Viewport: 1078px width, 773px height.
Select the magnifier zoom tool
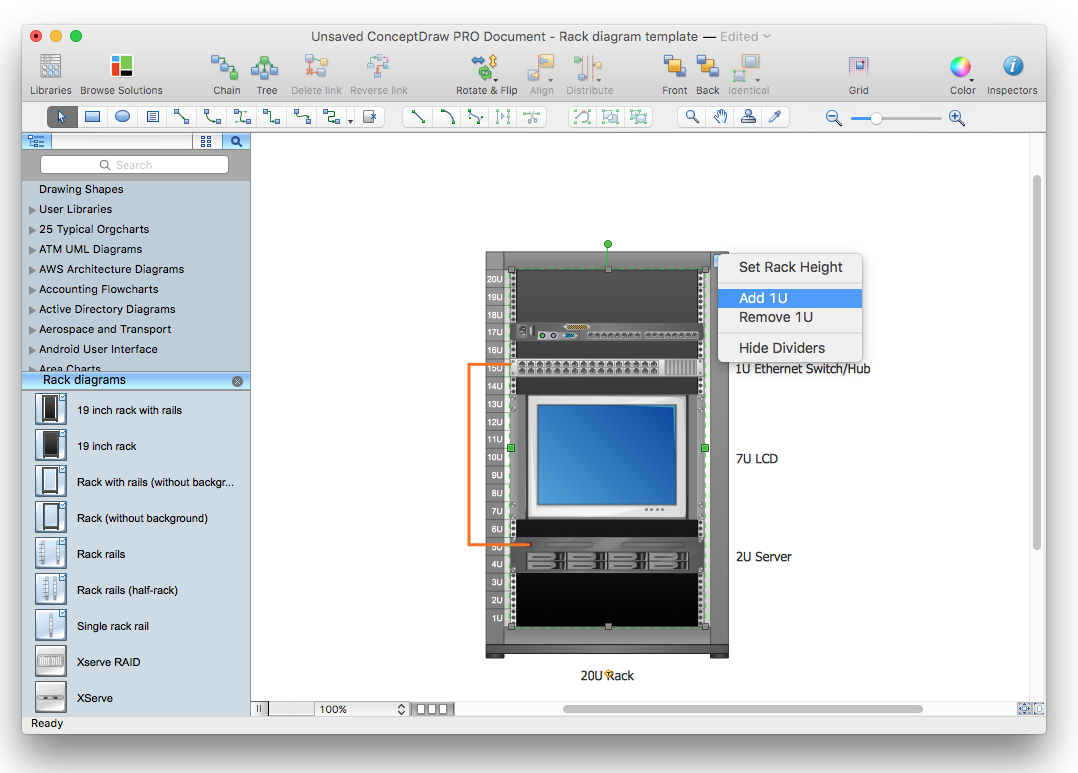click(x=692, y=117)
